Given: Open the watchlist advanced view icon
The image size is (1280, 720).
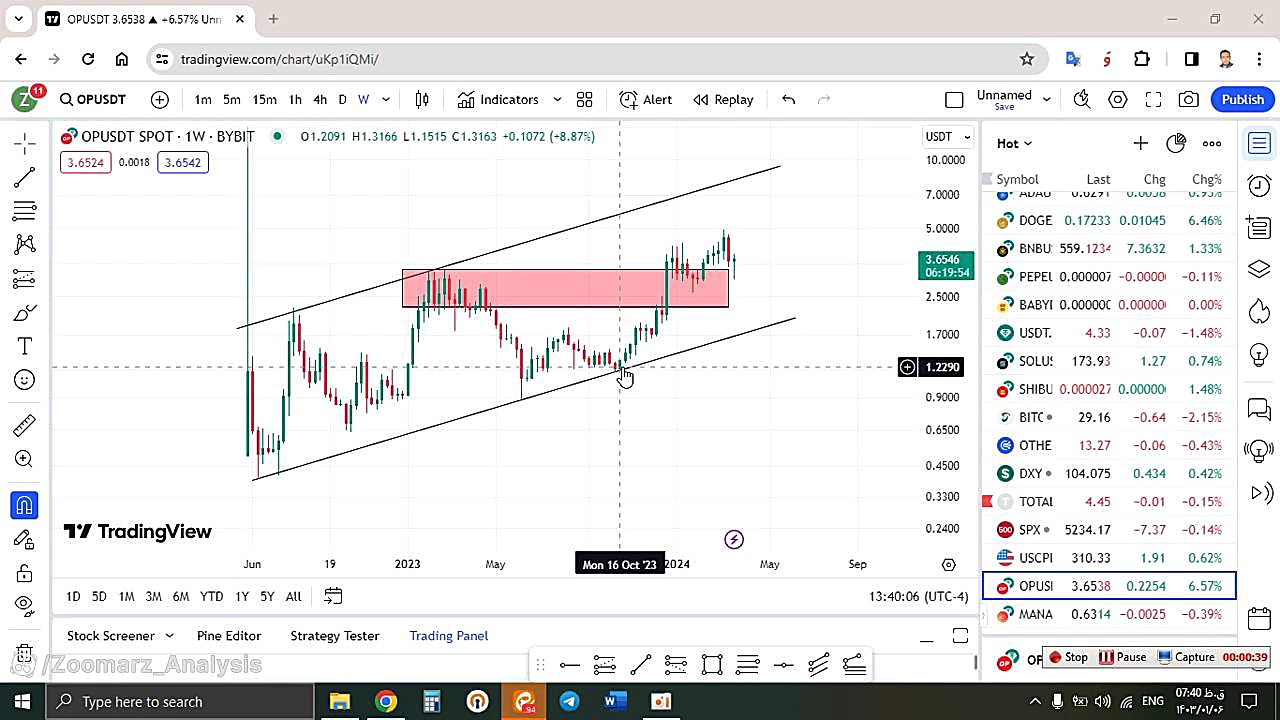Looking at the screenshot, I should click(1176, 143).
